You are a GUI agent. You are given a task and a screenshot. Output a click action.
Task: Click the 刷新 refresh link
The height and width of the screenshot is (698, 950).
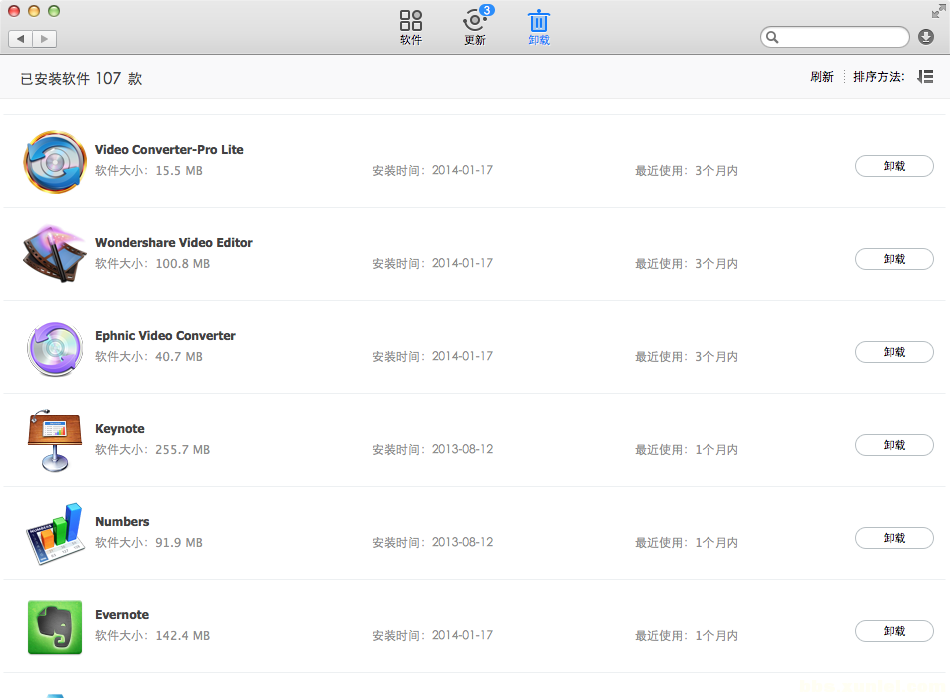822,77
